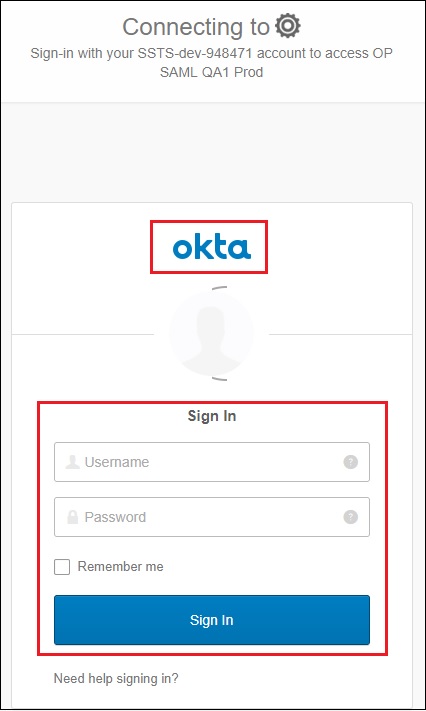Click the Connecting to title text
426x711 pixels.
coord(196,27)
